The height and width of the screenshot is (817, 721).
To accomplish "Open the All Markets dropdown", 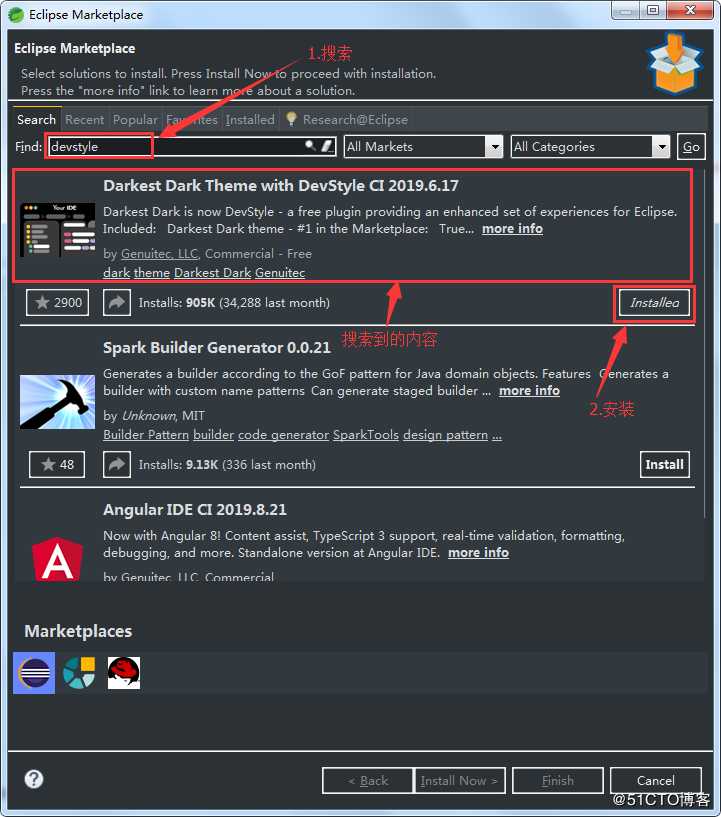I will pyautogui.click(x=424, y=146).
